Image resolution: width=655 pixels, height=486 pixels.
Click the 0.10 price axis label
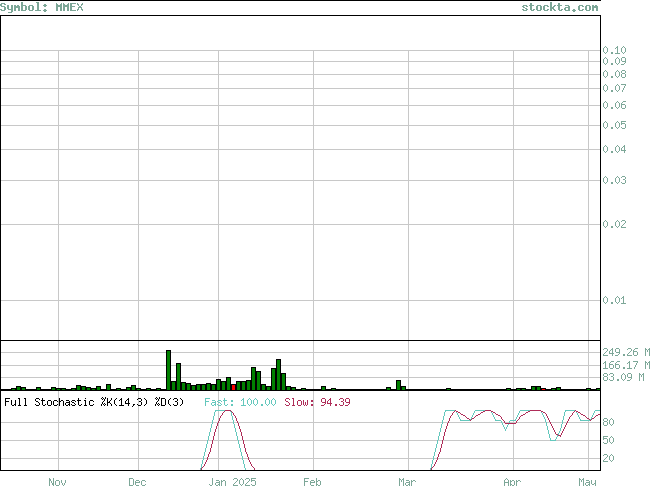point(614,50)
